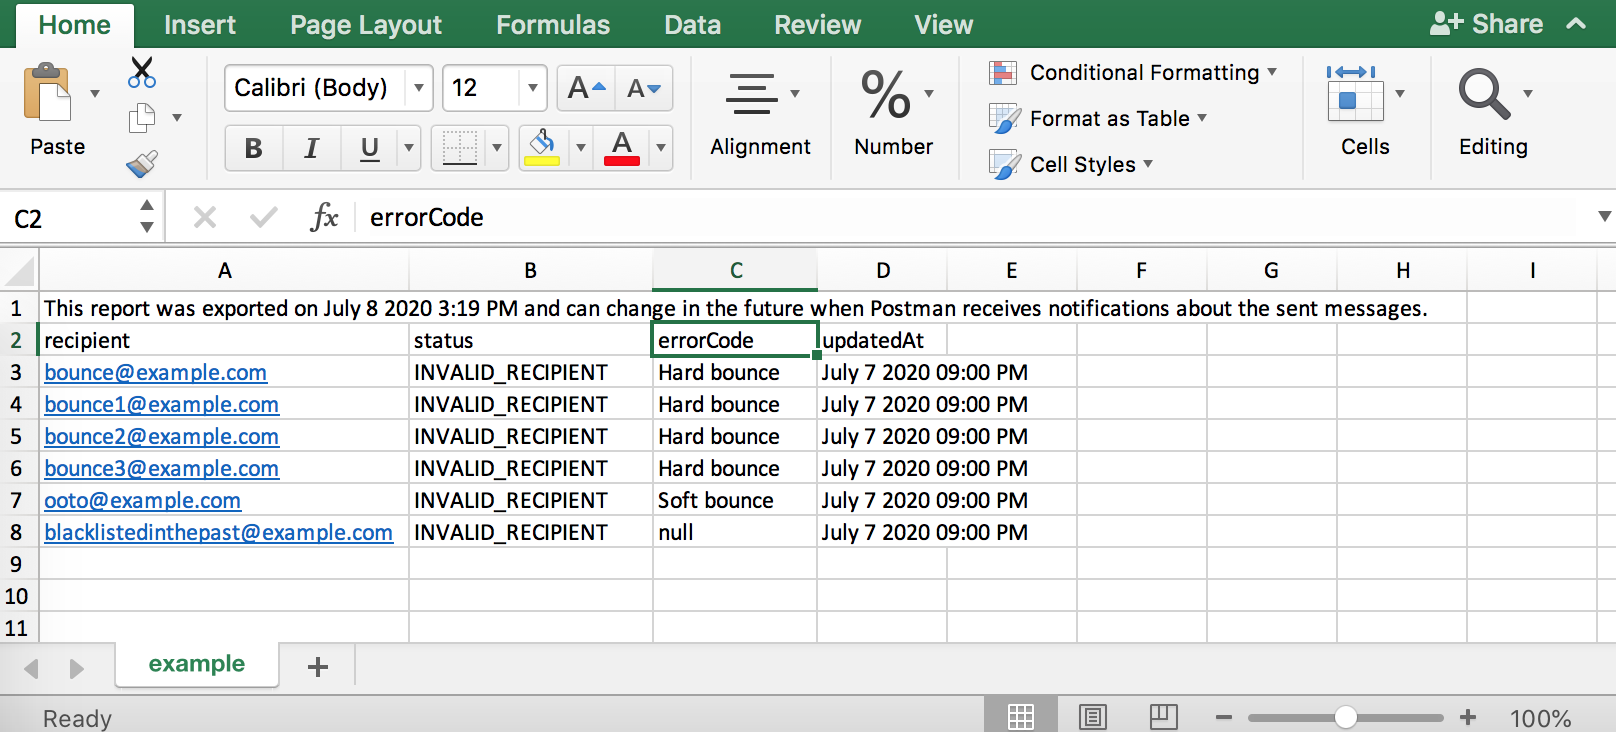
Task: Select column A header
Action: coord(224,271)
